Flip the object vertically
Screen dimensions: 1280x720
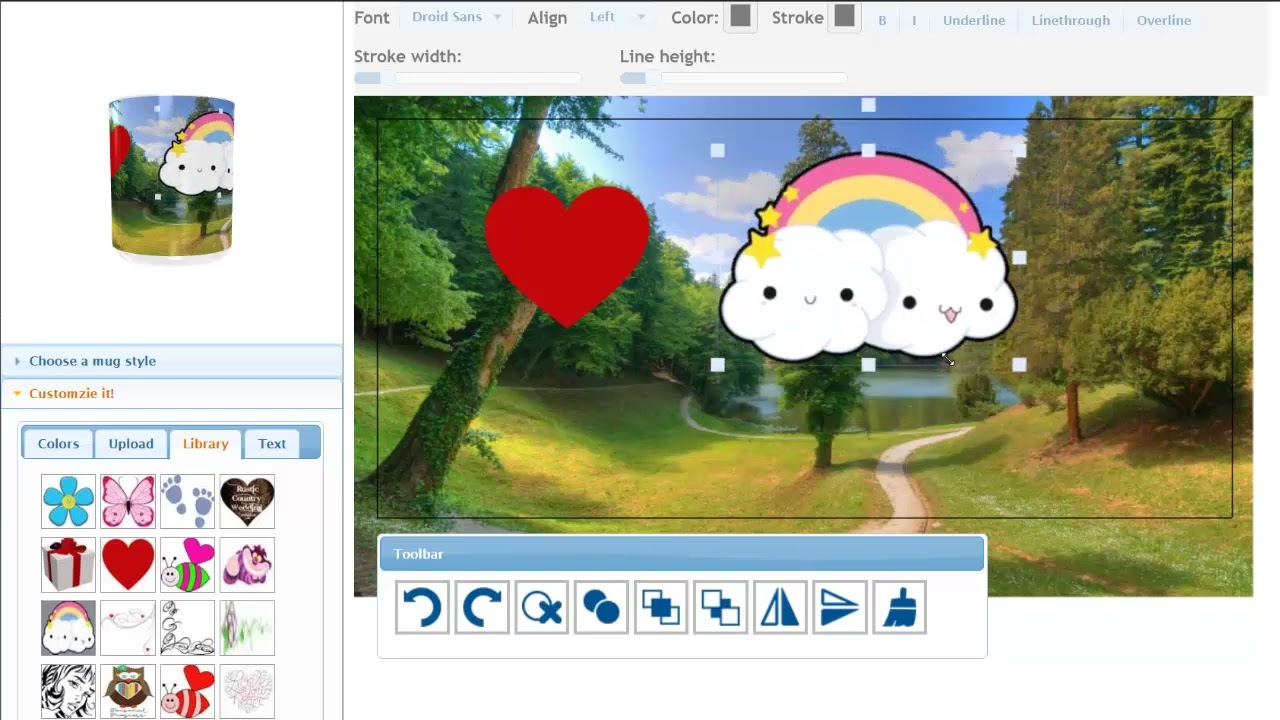(x=840, y=607)
